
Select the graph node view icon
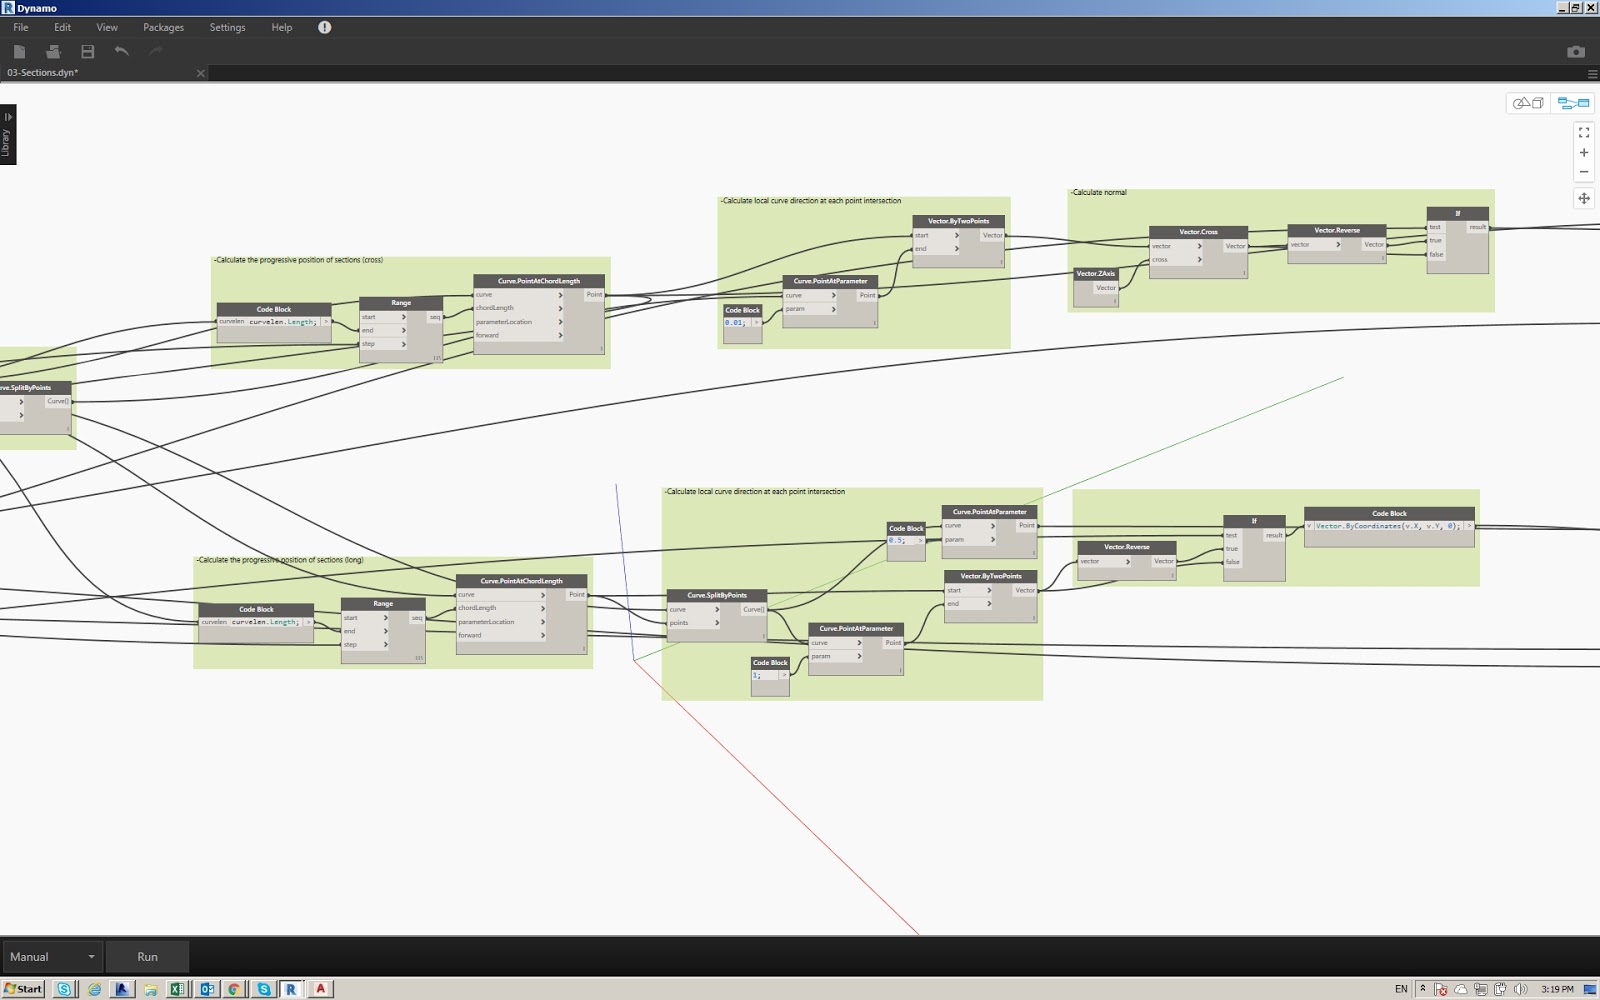point(1573,102)
